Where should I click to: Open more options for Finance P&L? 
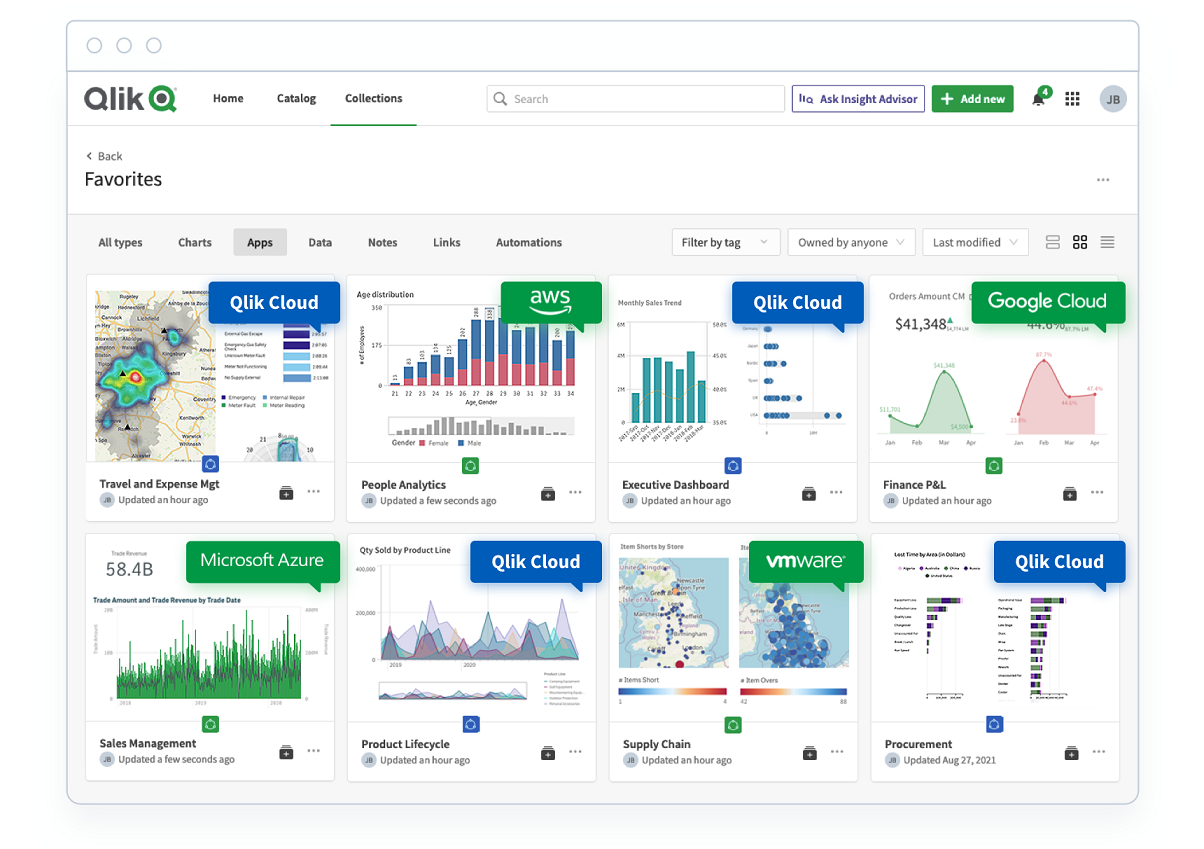point(1098,493)
